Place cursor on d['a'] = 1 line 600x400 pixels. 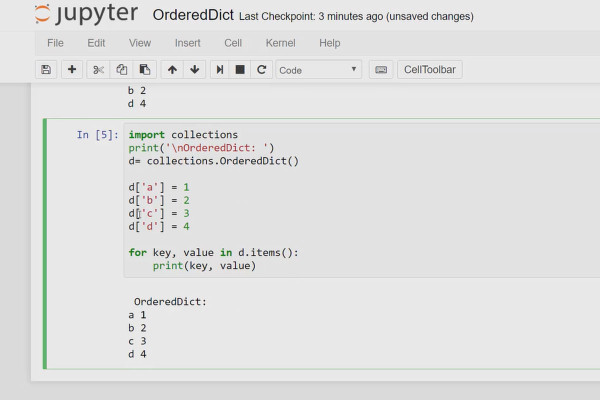tap(159, 187)
